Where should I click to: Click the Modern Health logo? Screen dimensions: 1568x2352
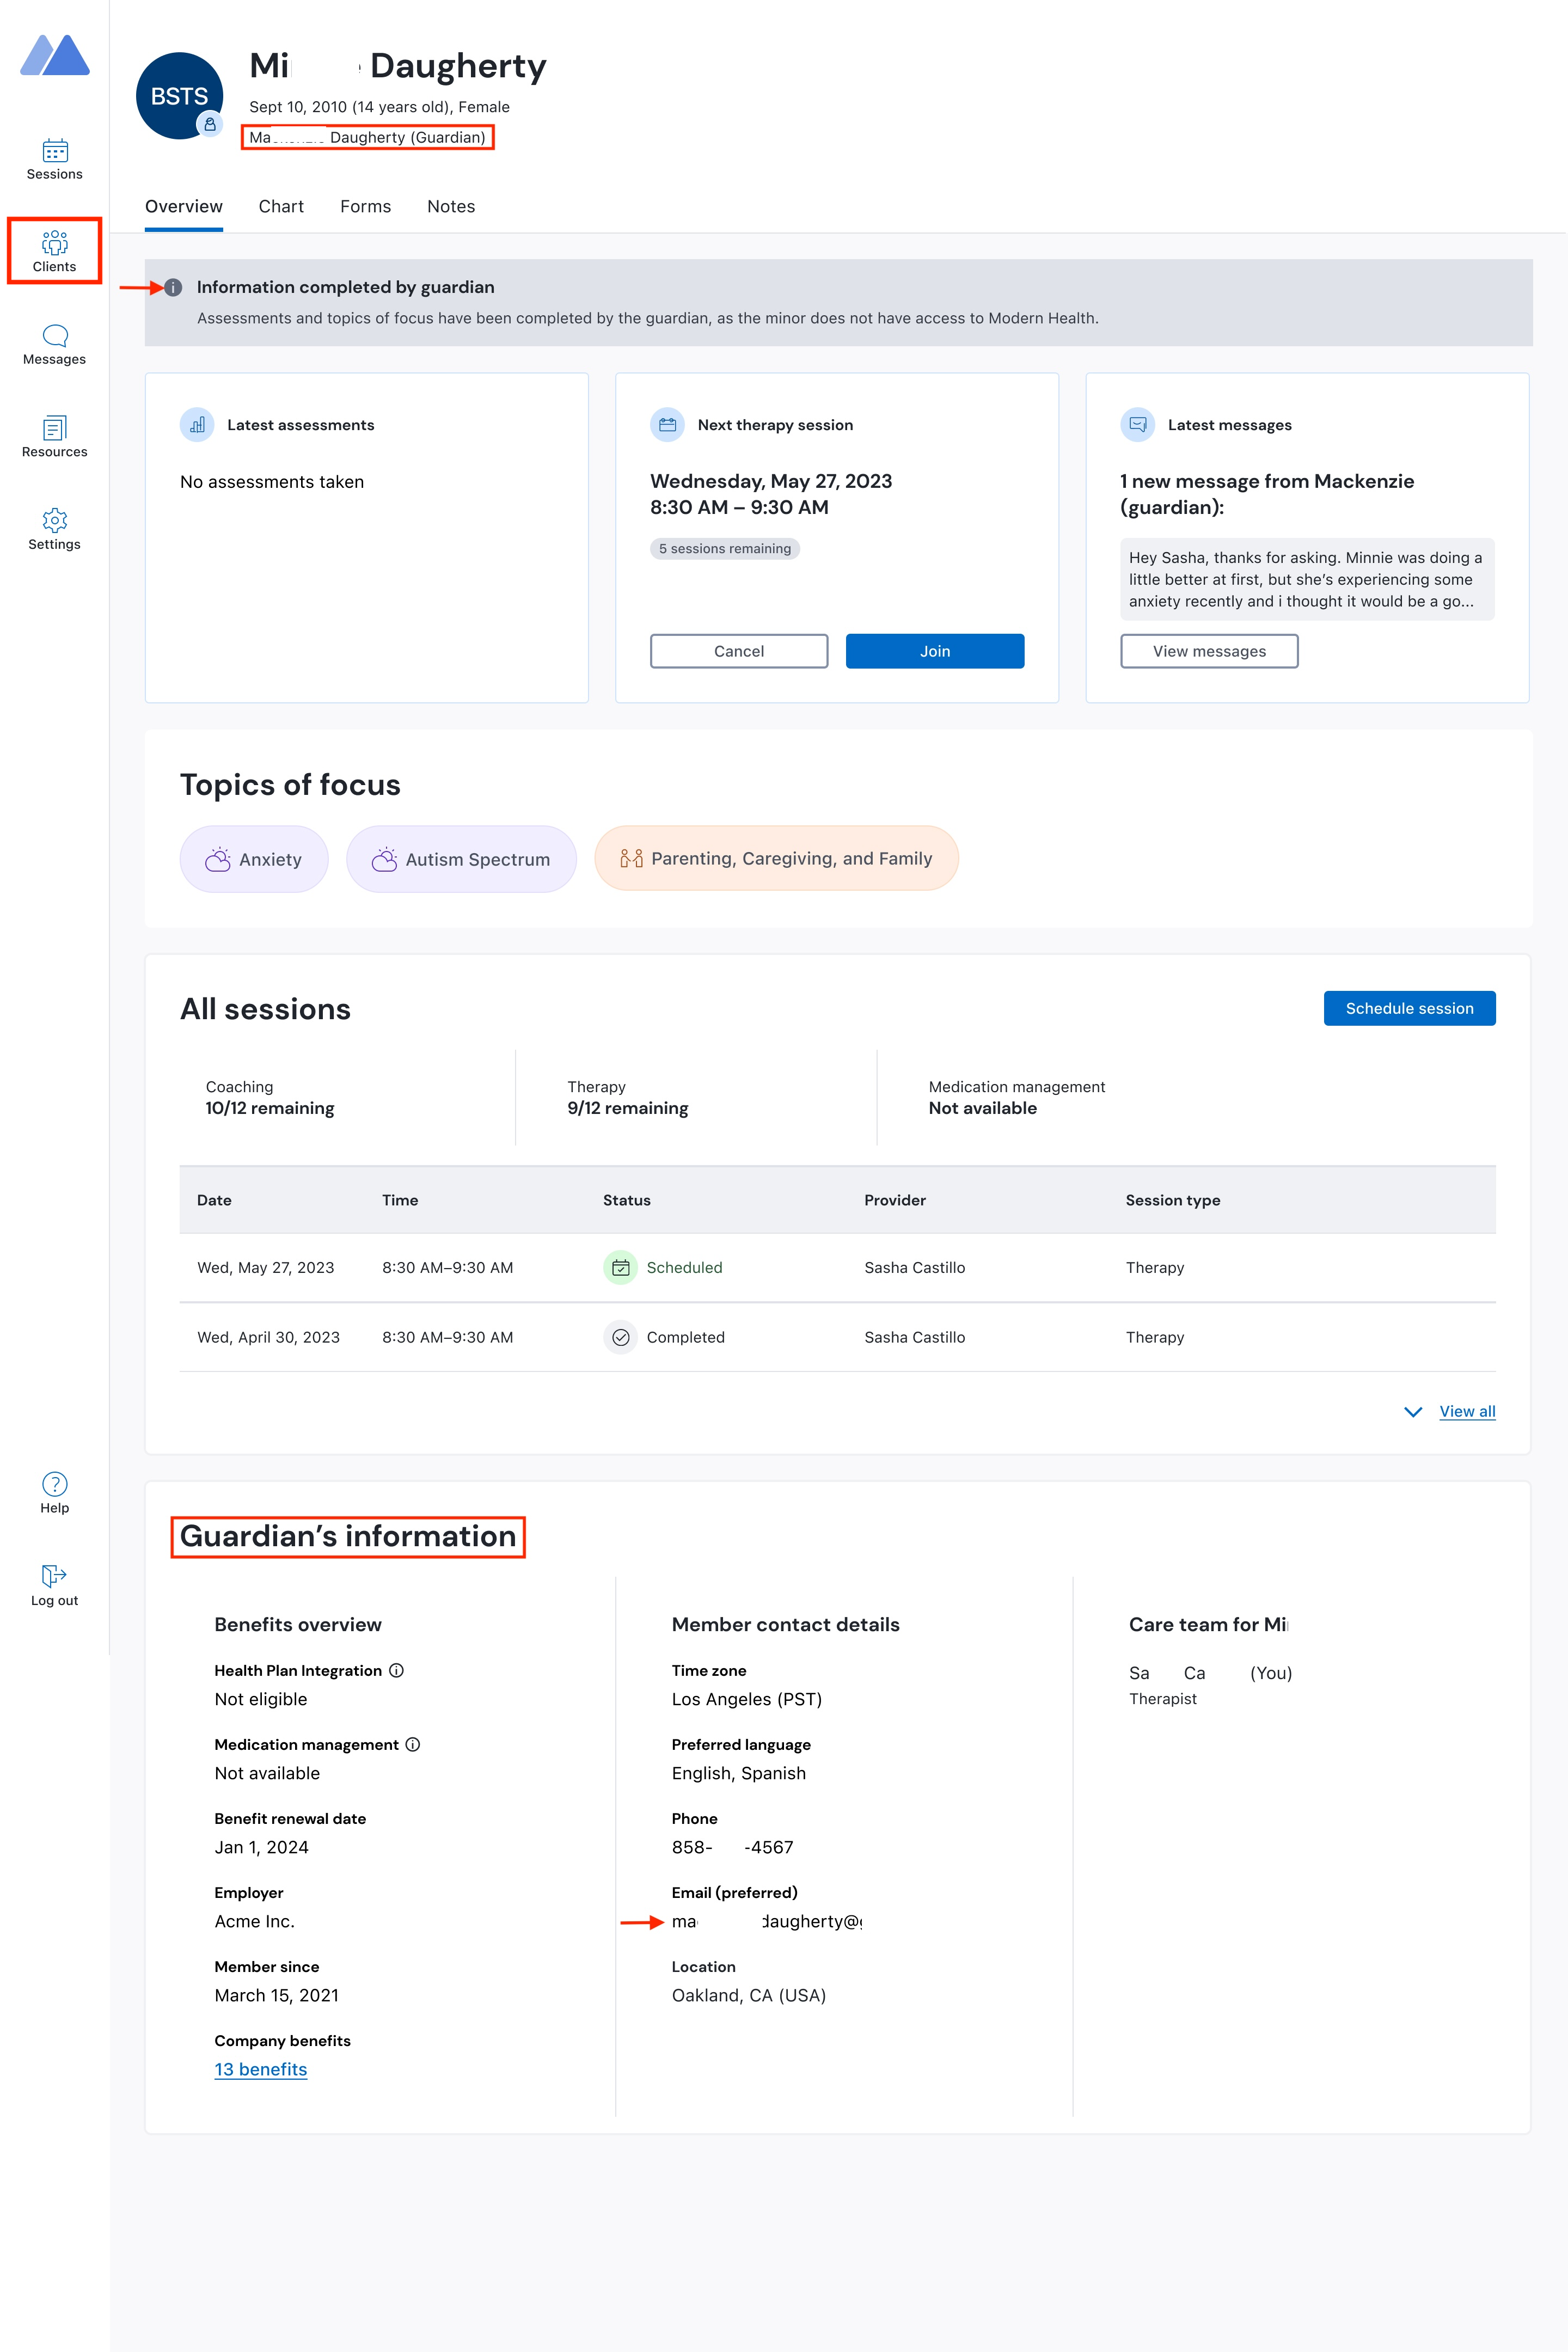(x=55, y=55)
